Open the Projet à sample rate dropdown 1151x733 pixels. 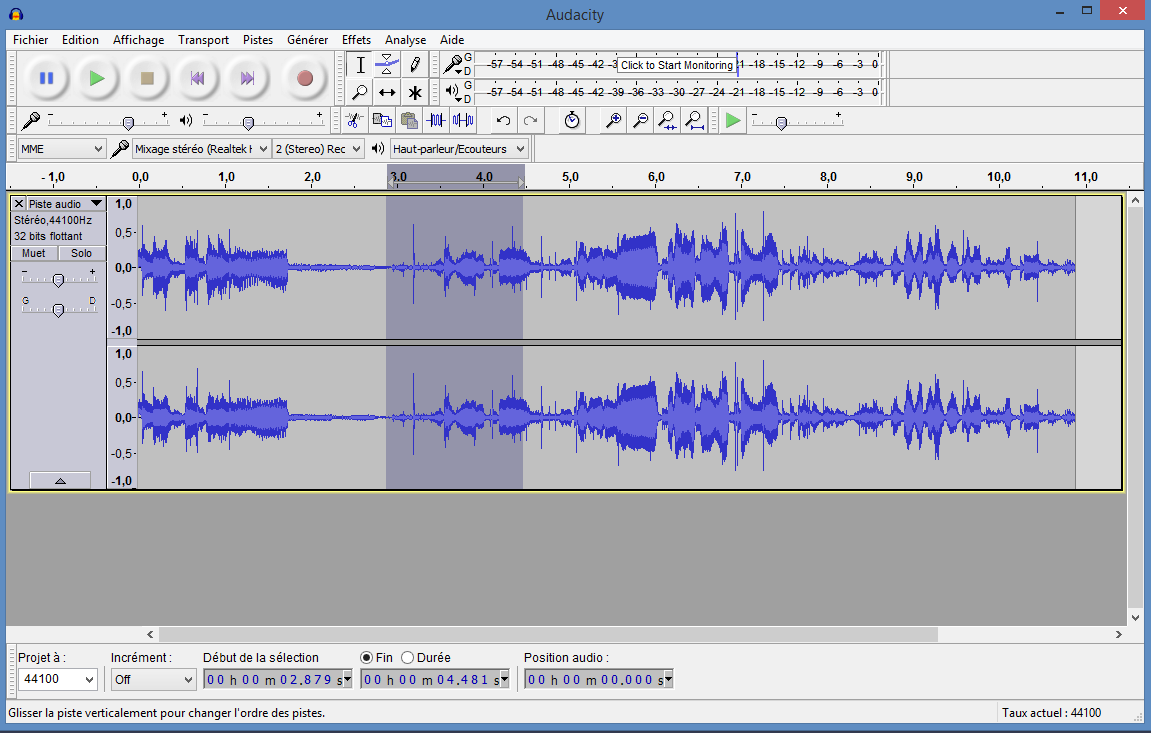click(x=58, y=679)
